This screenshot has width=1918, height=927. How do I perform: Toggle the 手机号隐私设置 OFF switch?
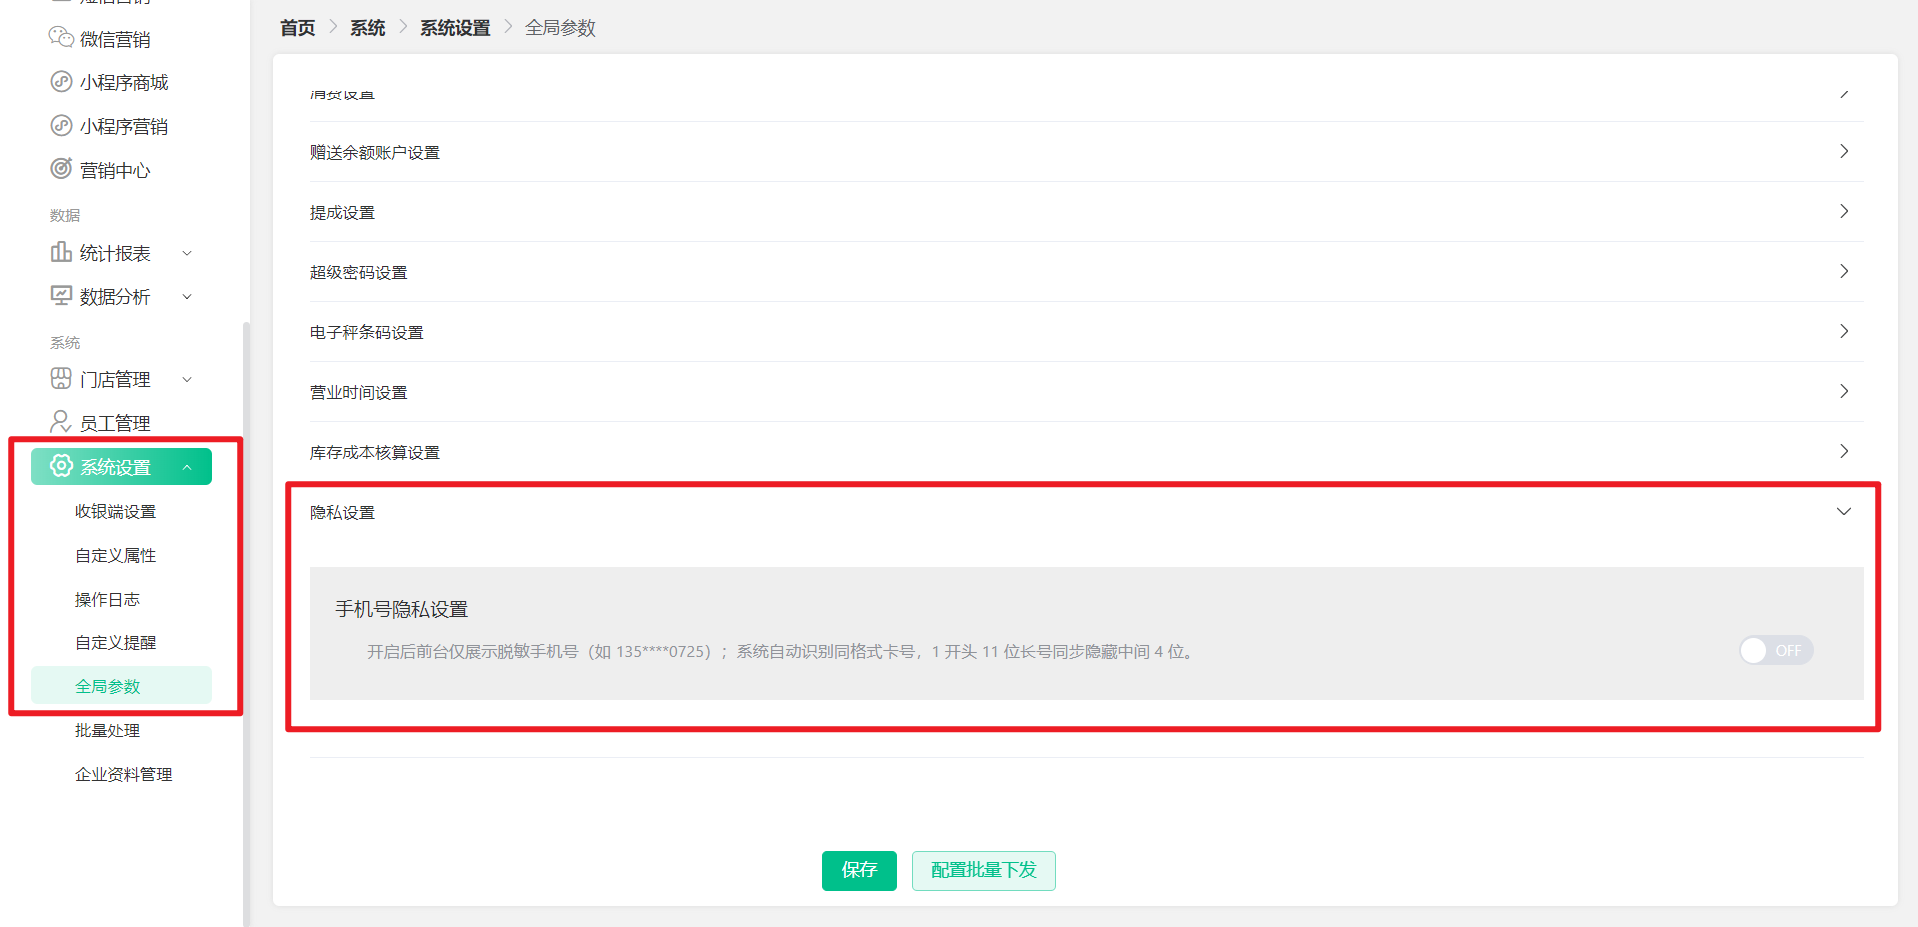pos(1776,651)
